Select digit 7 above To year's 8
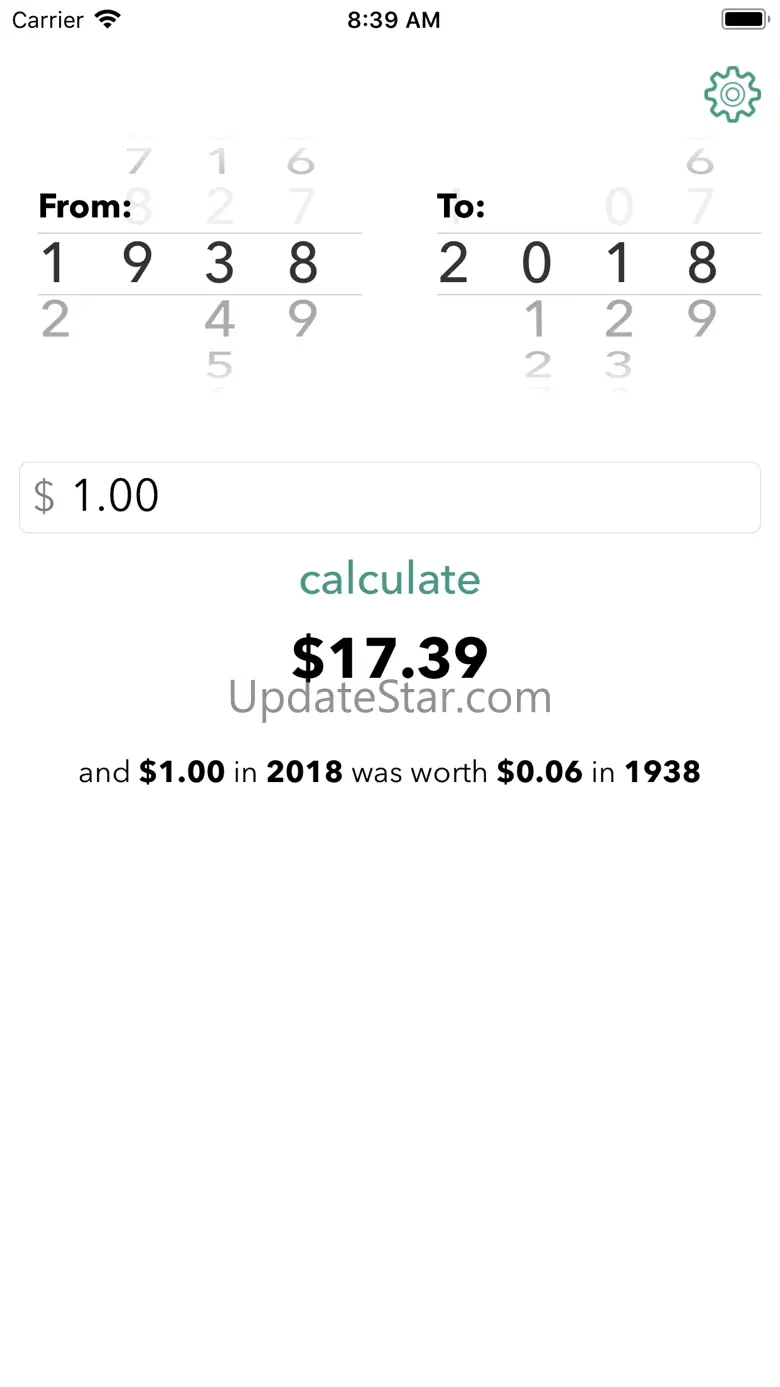 pyautogui.click(x=702, y=207)
